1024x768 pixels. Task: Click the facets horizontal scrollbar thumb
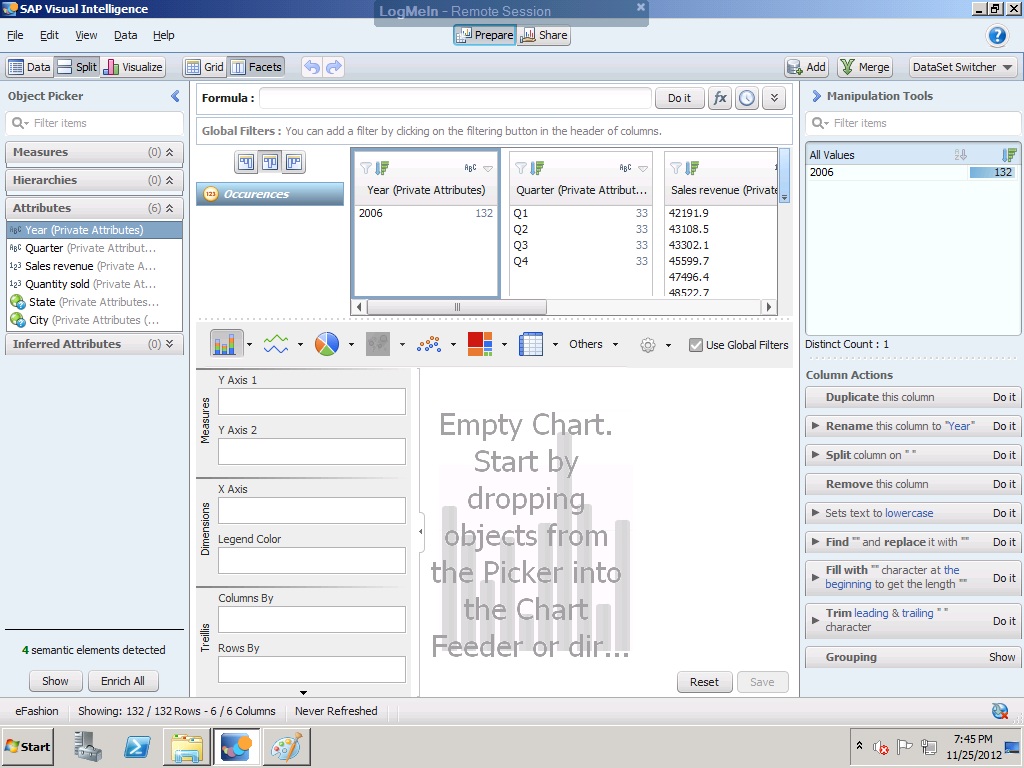click(457, 307)
